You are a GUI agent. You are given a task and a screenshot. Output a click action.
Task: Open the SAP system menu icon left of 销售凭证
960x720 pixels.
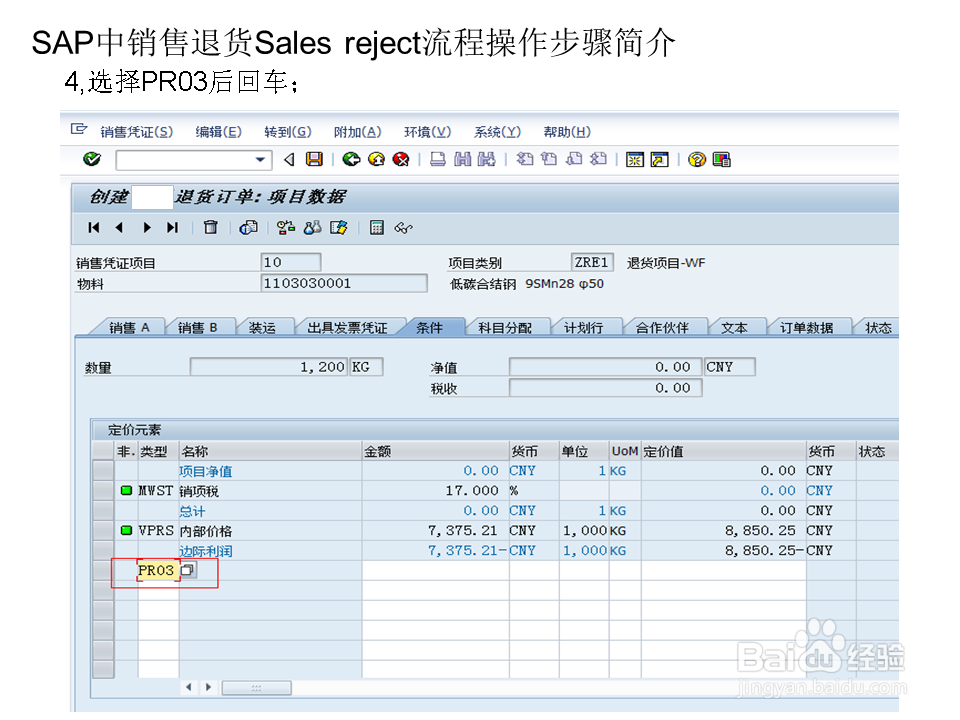pyautogui.click(x=78, y=129)
